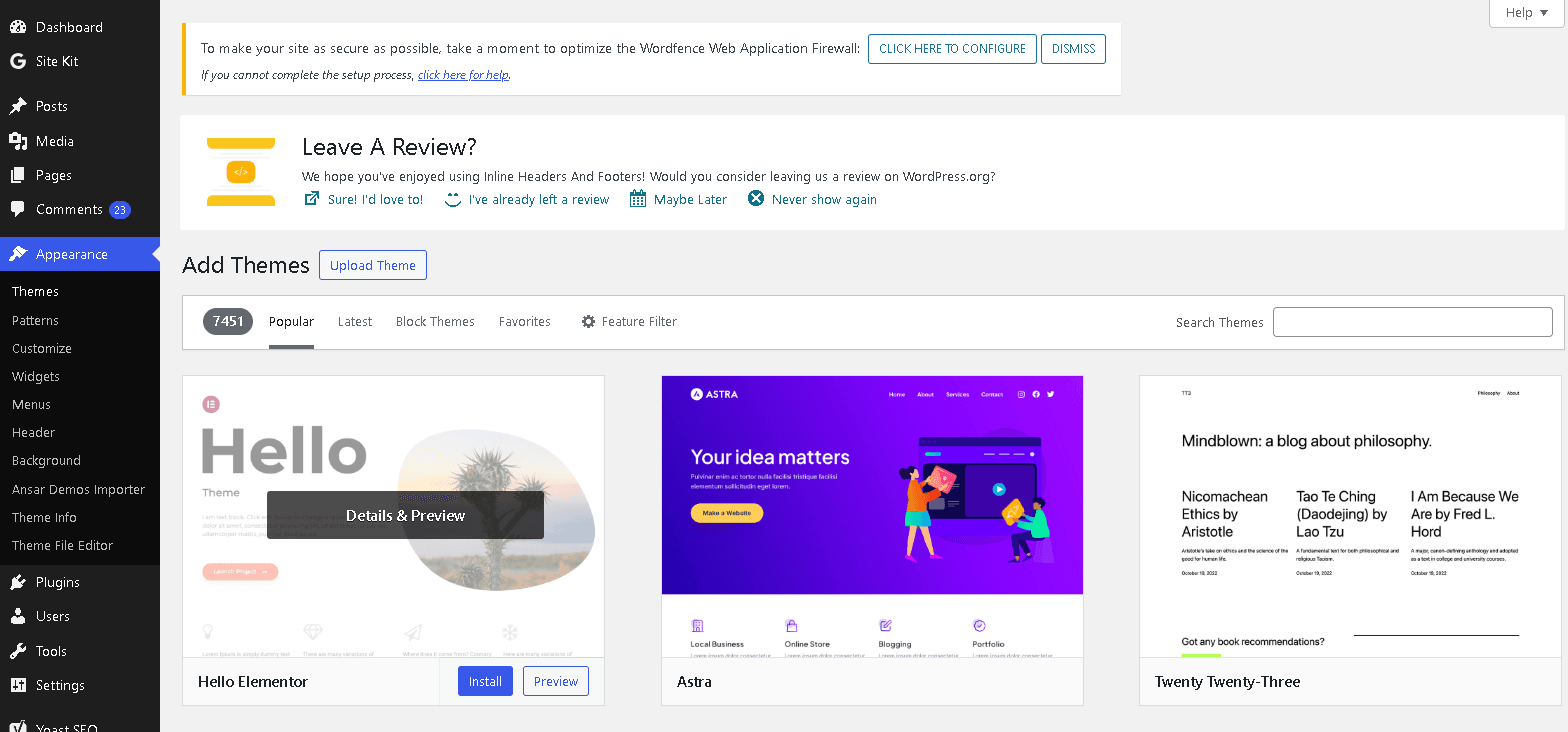Click the Tools wrench icon

click(18, 651)
